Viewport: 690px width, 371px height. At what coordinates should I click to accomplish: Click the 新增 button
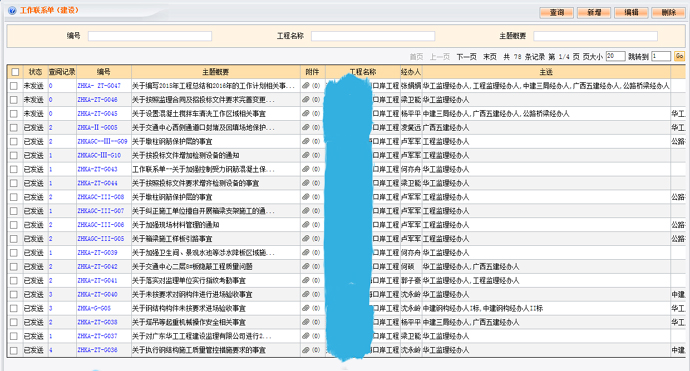(594, 13)
